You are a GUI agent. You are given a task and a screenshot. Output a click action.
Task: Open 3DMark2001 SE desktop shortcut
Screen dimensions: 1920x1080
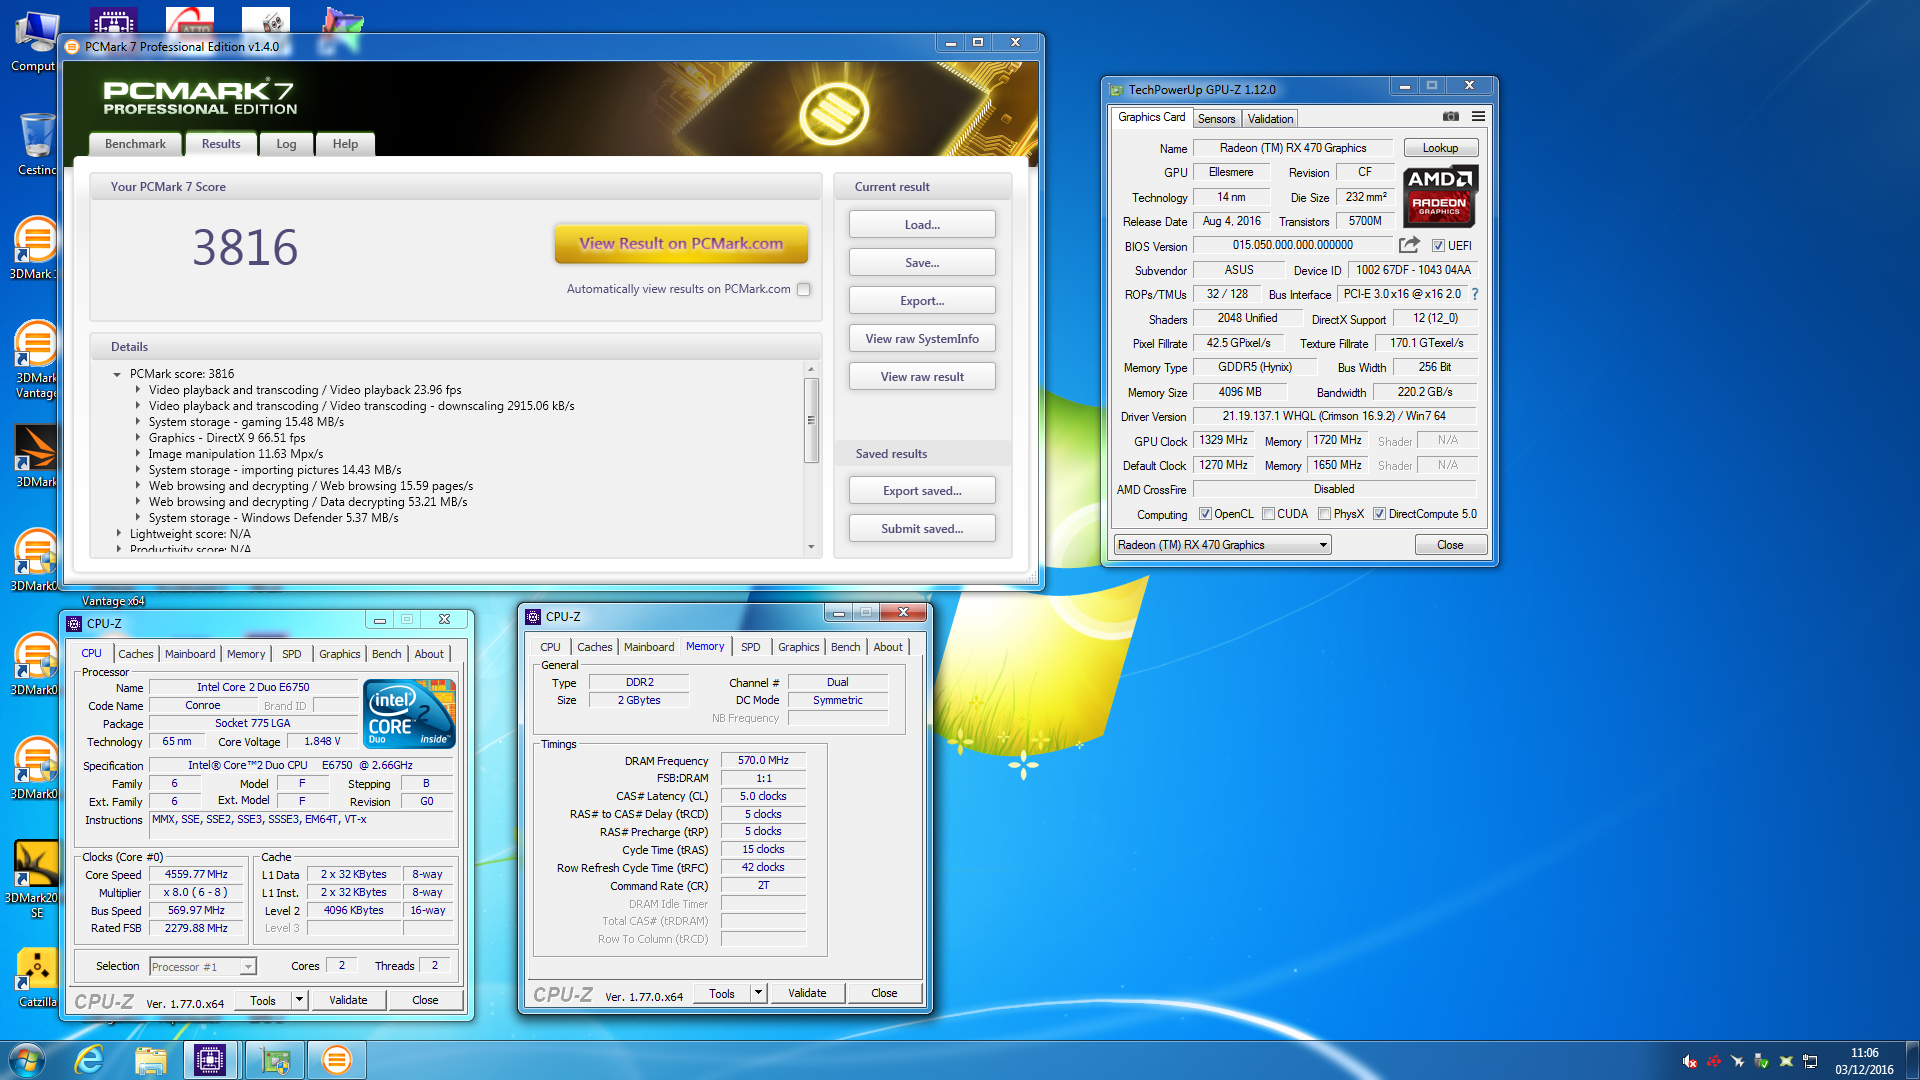pyautogui.click(x=36, y=880)
